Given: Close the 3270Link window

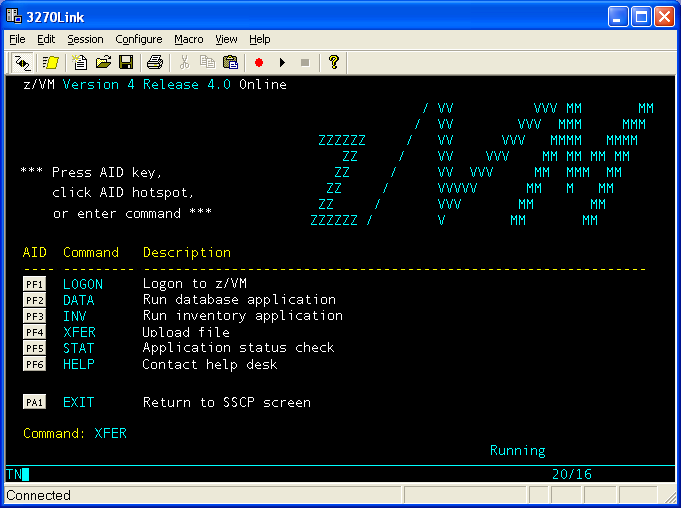Looking at the screenshot, I should [665, 17].
